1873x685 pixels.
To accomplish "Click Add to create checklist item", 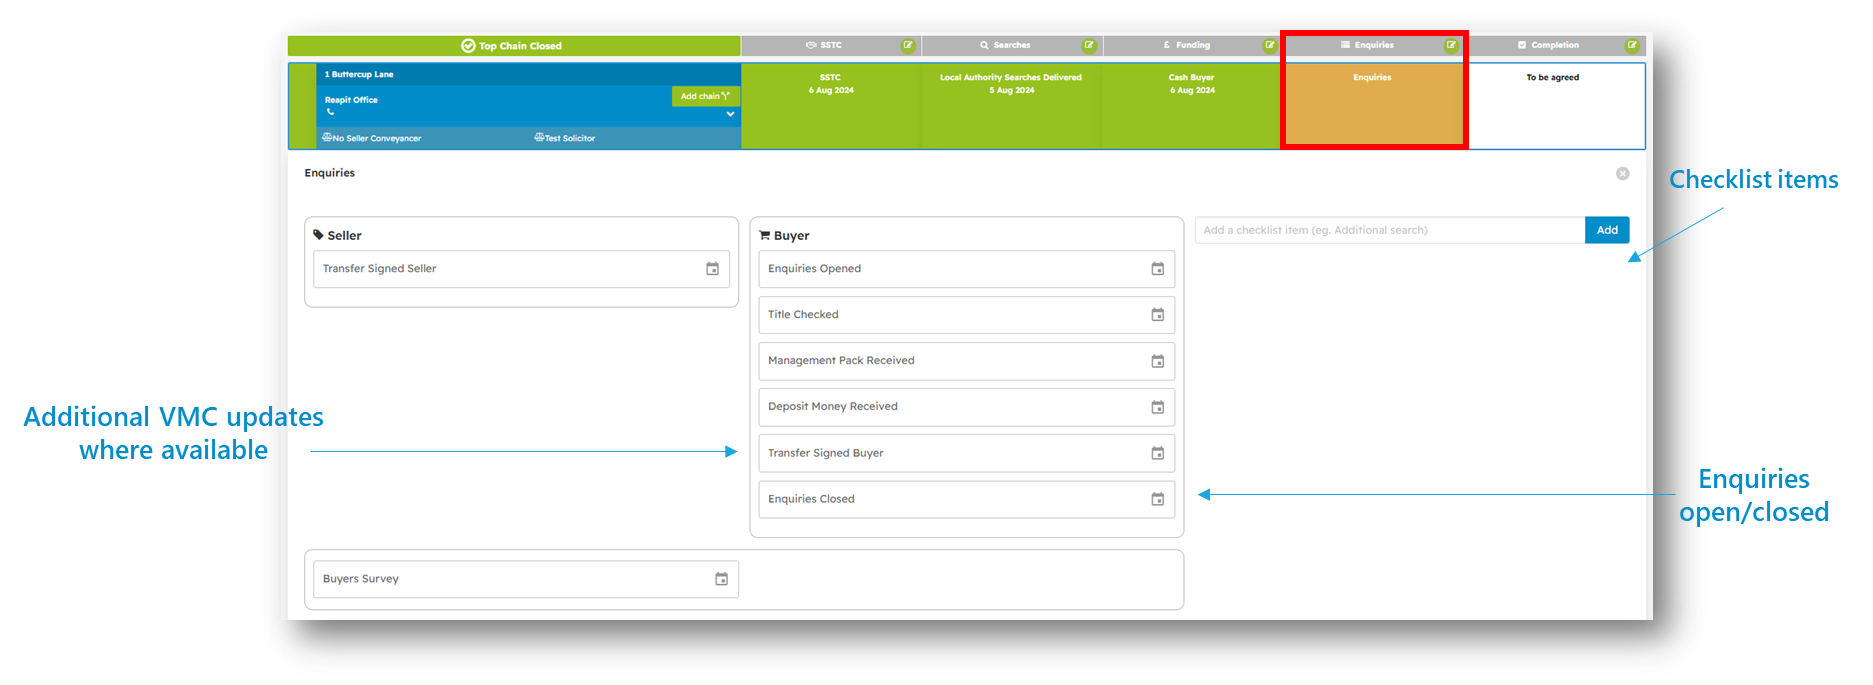I will click(x=1607, y=230).
